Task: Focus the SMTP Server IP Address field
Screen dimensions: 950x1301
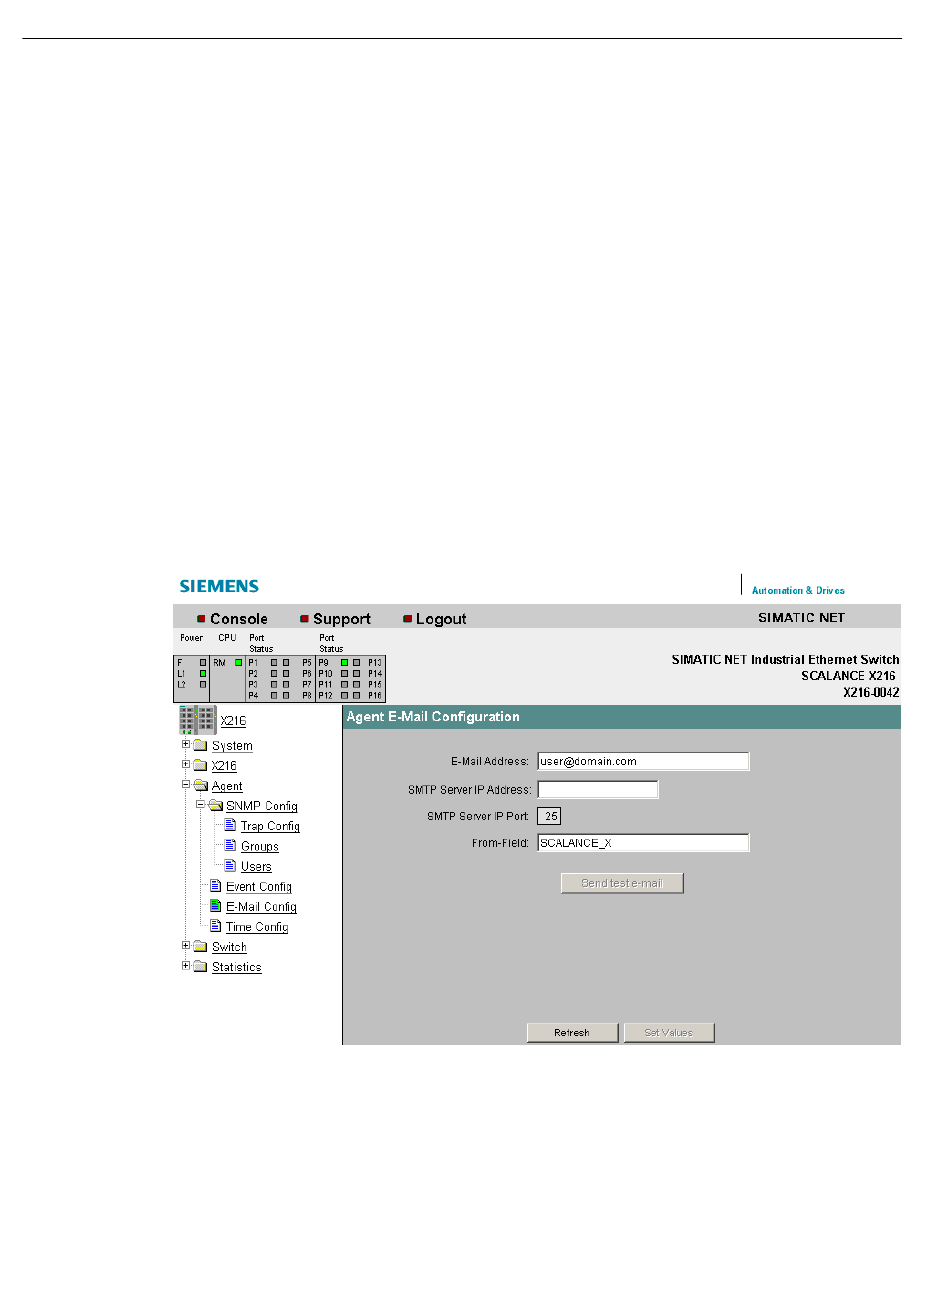Action: point(598,789)
